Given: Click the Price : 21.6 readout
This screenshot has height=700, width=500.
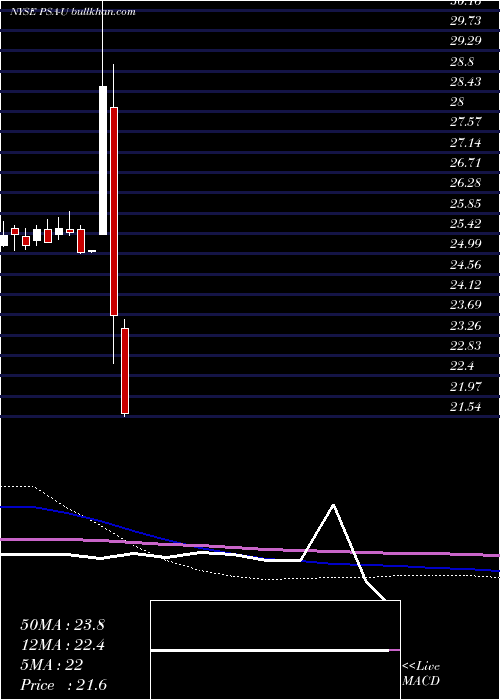Looking at the screenshot, I should coord(63,685).
